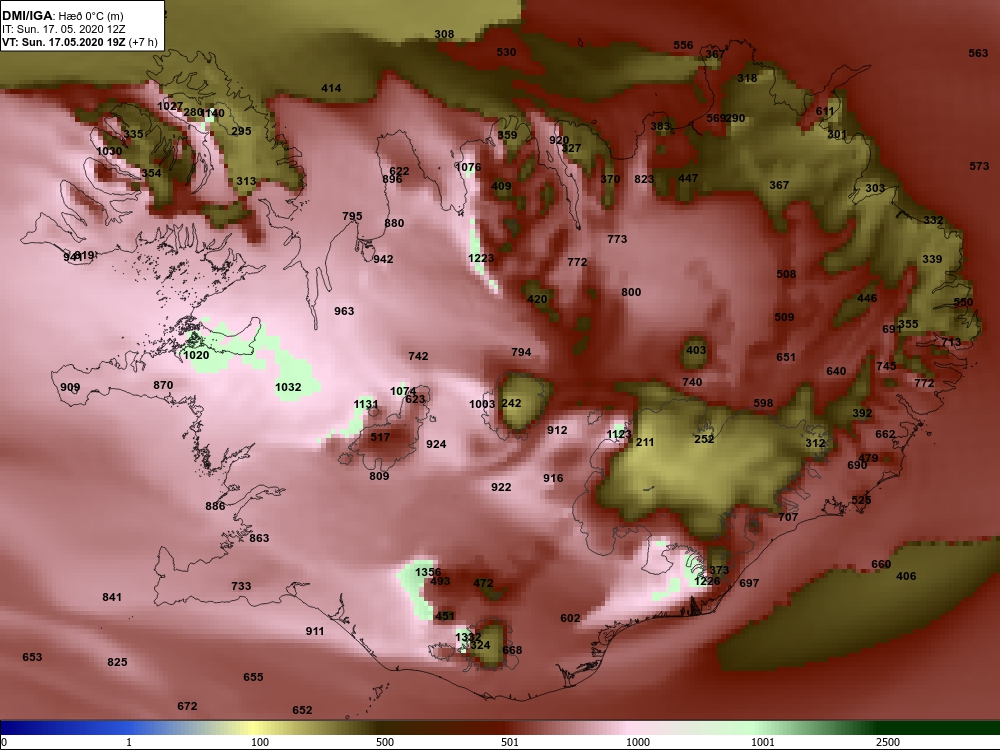
Task: Pick the 773 value on the map
Action: (x=617, y=239)
